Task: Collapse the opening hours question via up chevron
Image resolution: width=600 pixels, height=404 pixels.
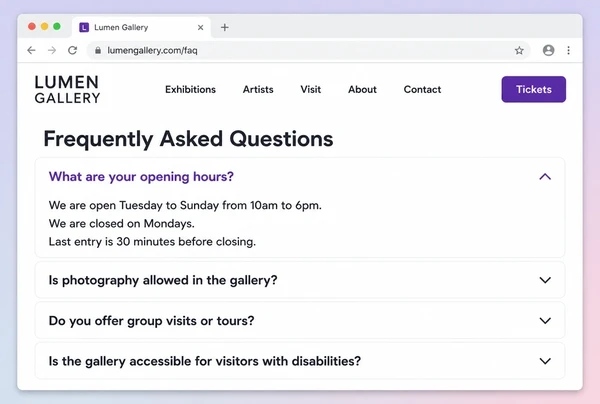Action: pyautogui.click(x=545, y=177)
